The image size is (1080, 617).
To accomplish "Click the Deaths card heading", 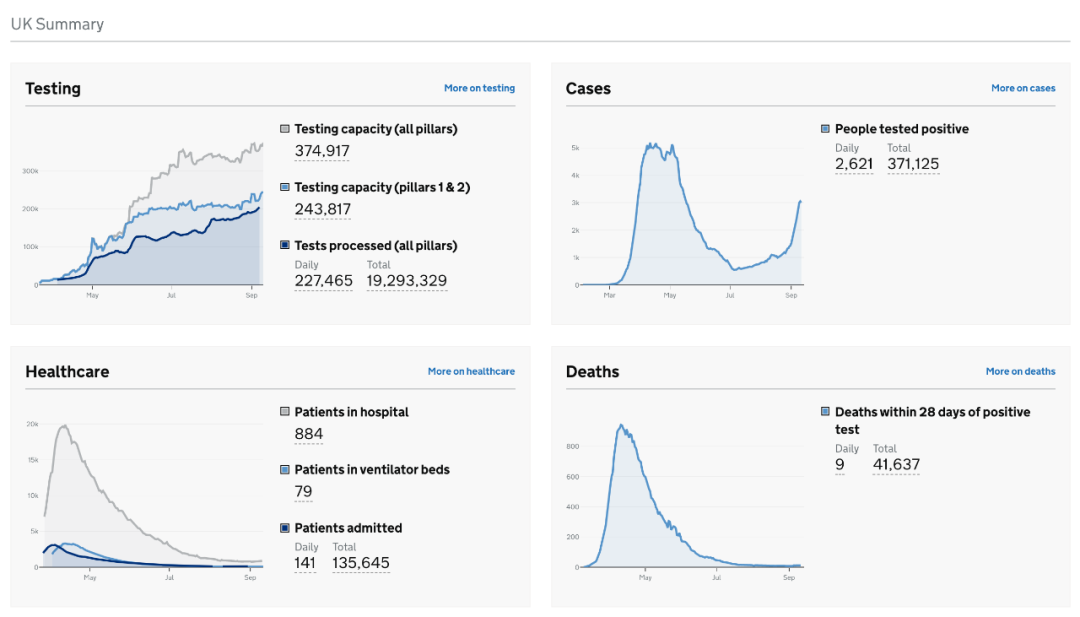I will (592, 372).
